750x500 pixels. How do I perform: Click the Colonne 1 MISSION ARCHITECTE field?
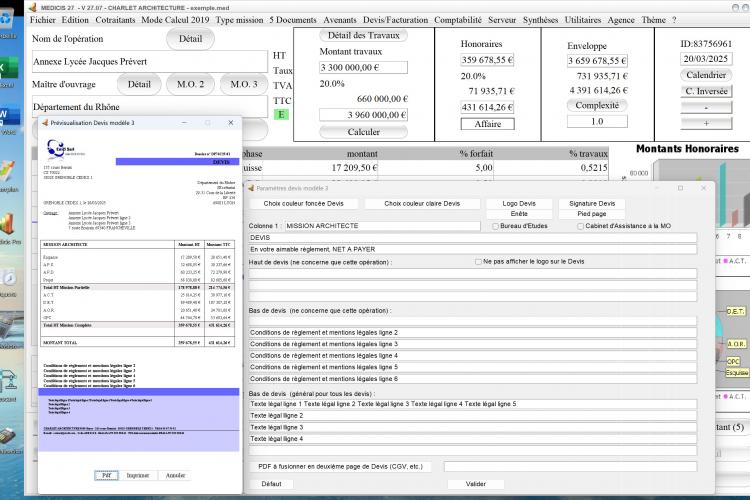(x=383, y=226)
